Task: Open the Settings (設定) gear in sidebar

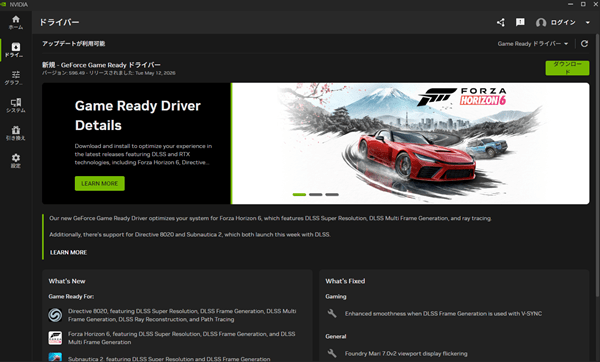Action: click(16, 161)
